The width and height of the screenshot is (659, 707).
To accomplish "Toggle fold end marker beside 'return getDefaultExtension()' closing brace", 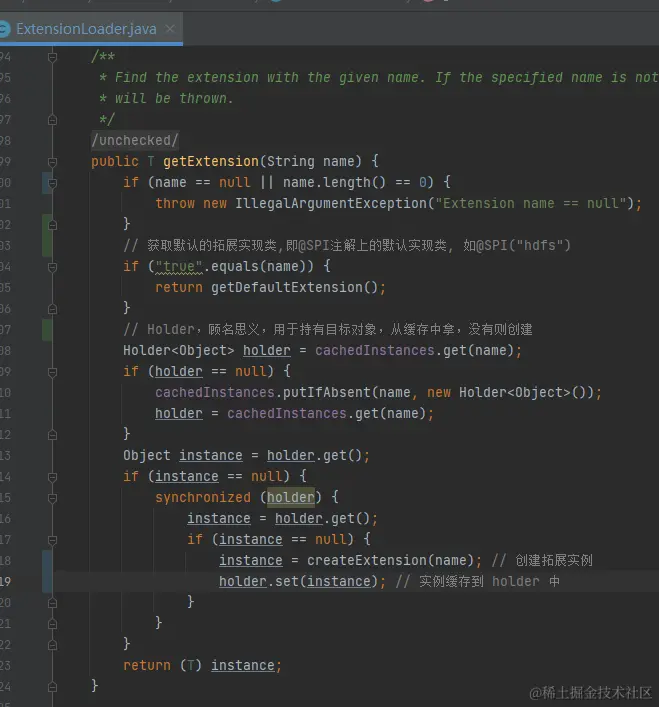I will tap(52, 309).
